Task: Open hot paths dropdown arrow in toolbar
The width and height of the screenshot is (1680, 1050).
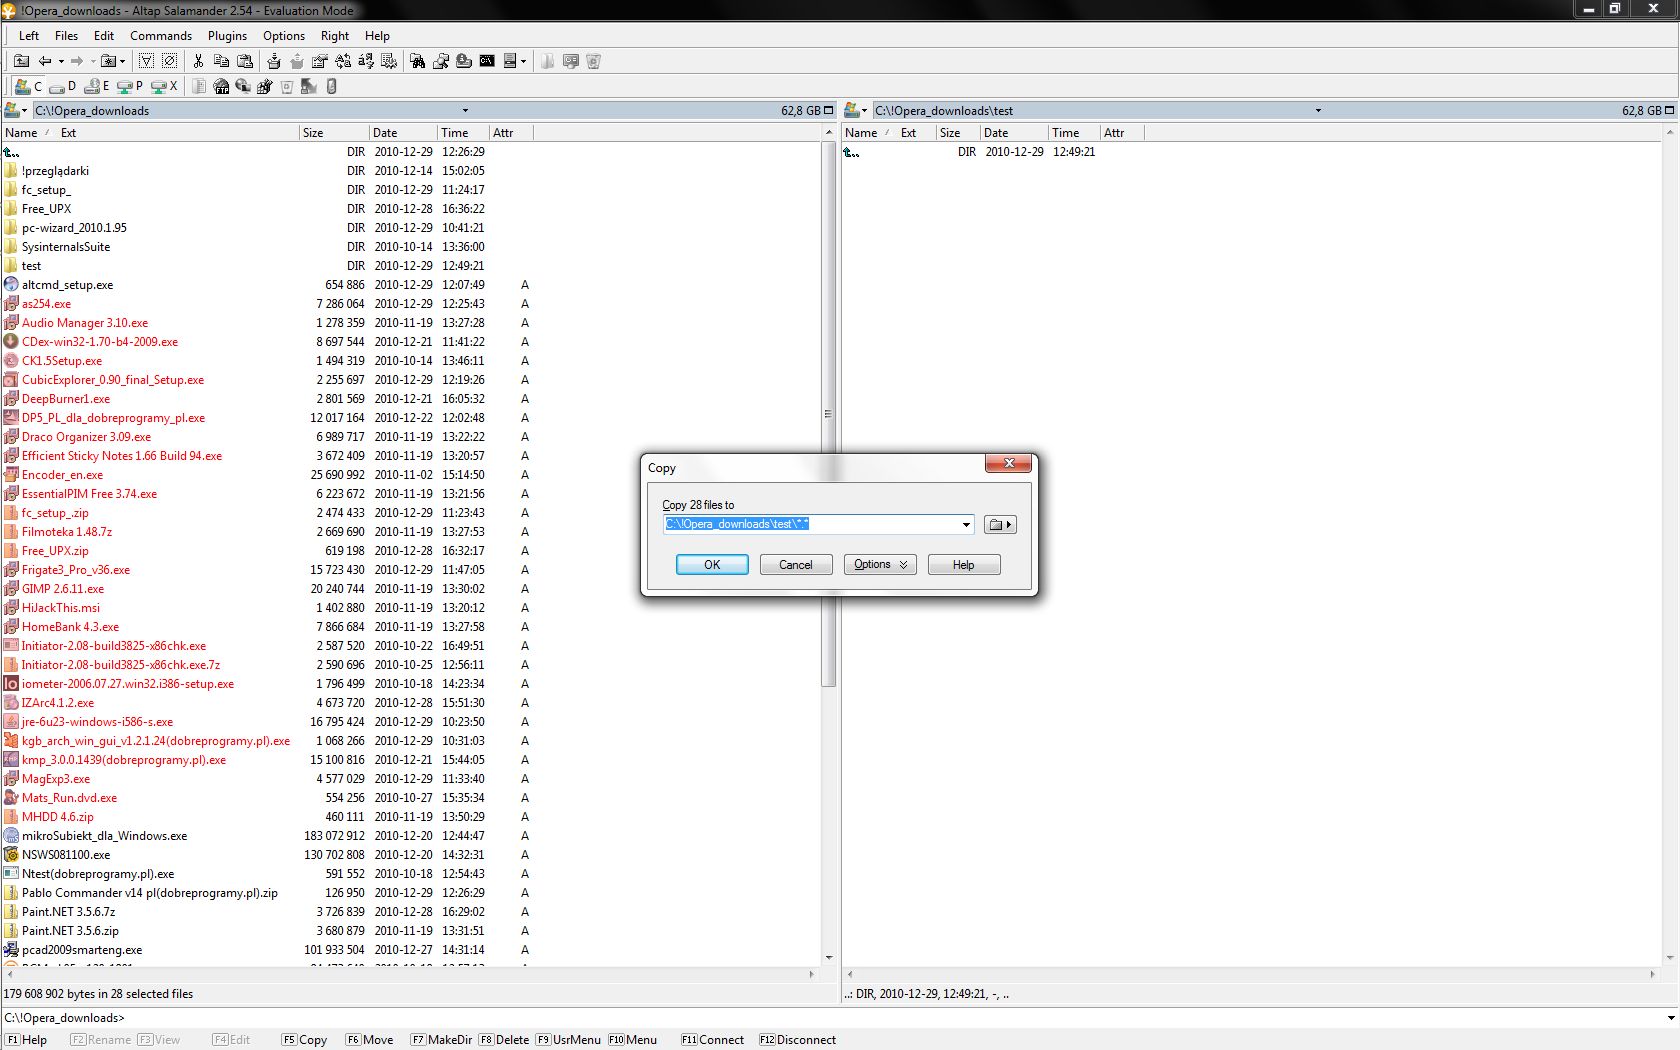Action: [122, 61]
